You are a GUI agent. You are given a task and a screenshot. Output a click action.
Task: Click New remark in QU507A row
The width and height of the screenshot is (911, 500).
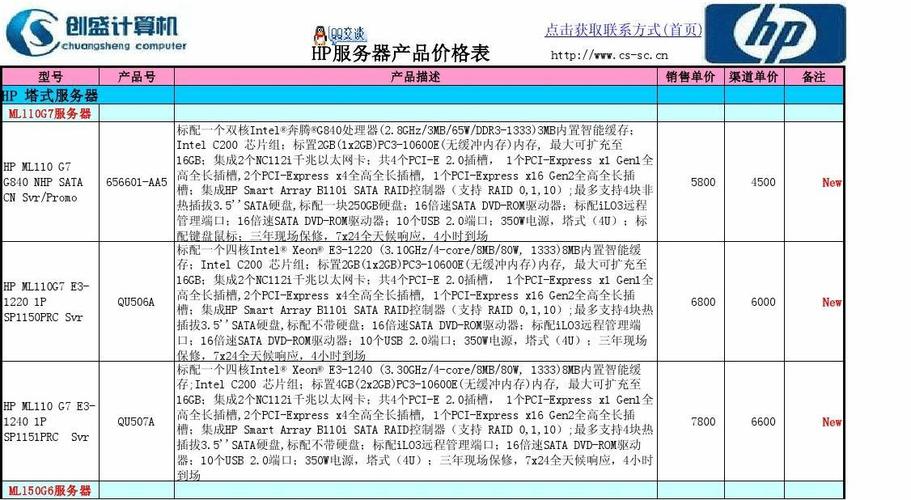click(x=831, y=422)
